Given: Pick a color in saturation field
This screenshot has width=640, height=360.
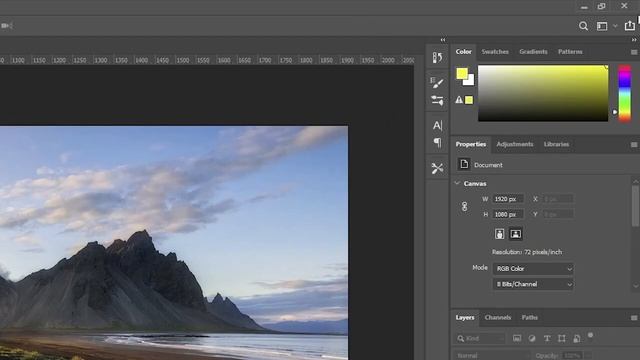Looking at the screenshot, I should click(543, 93).
